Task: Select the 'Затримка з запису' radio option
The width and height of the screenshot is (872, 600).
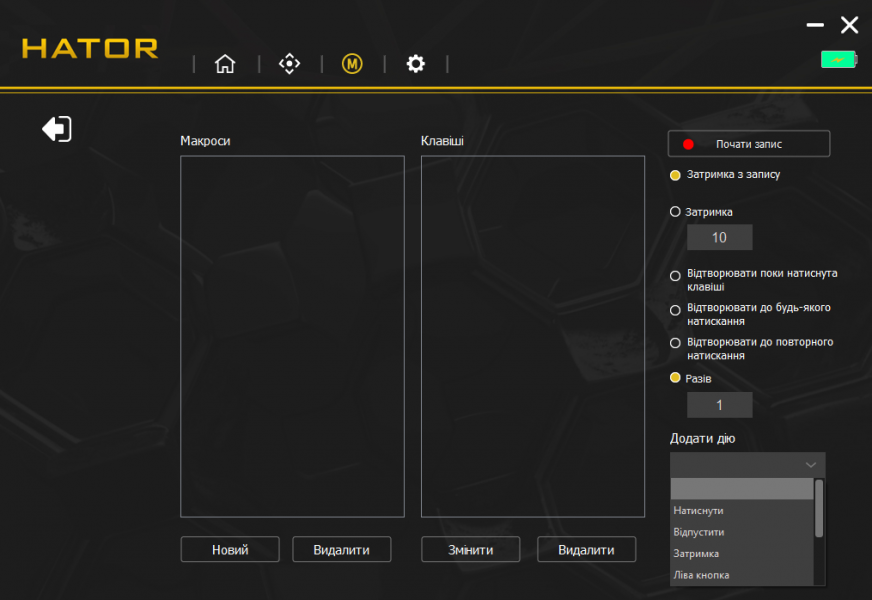Action: [x=676, y=175]
